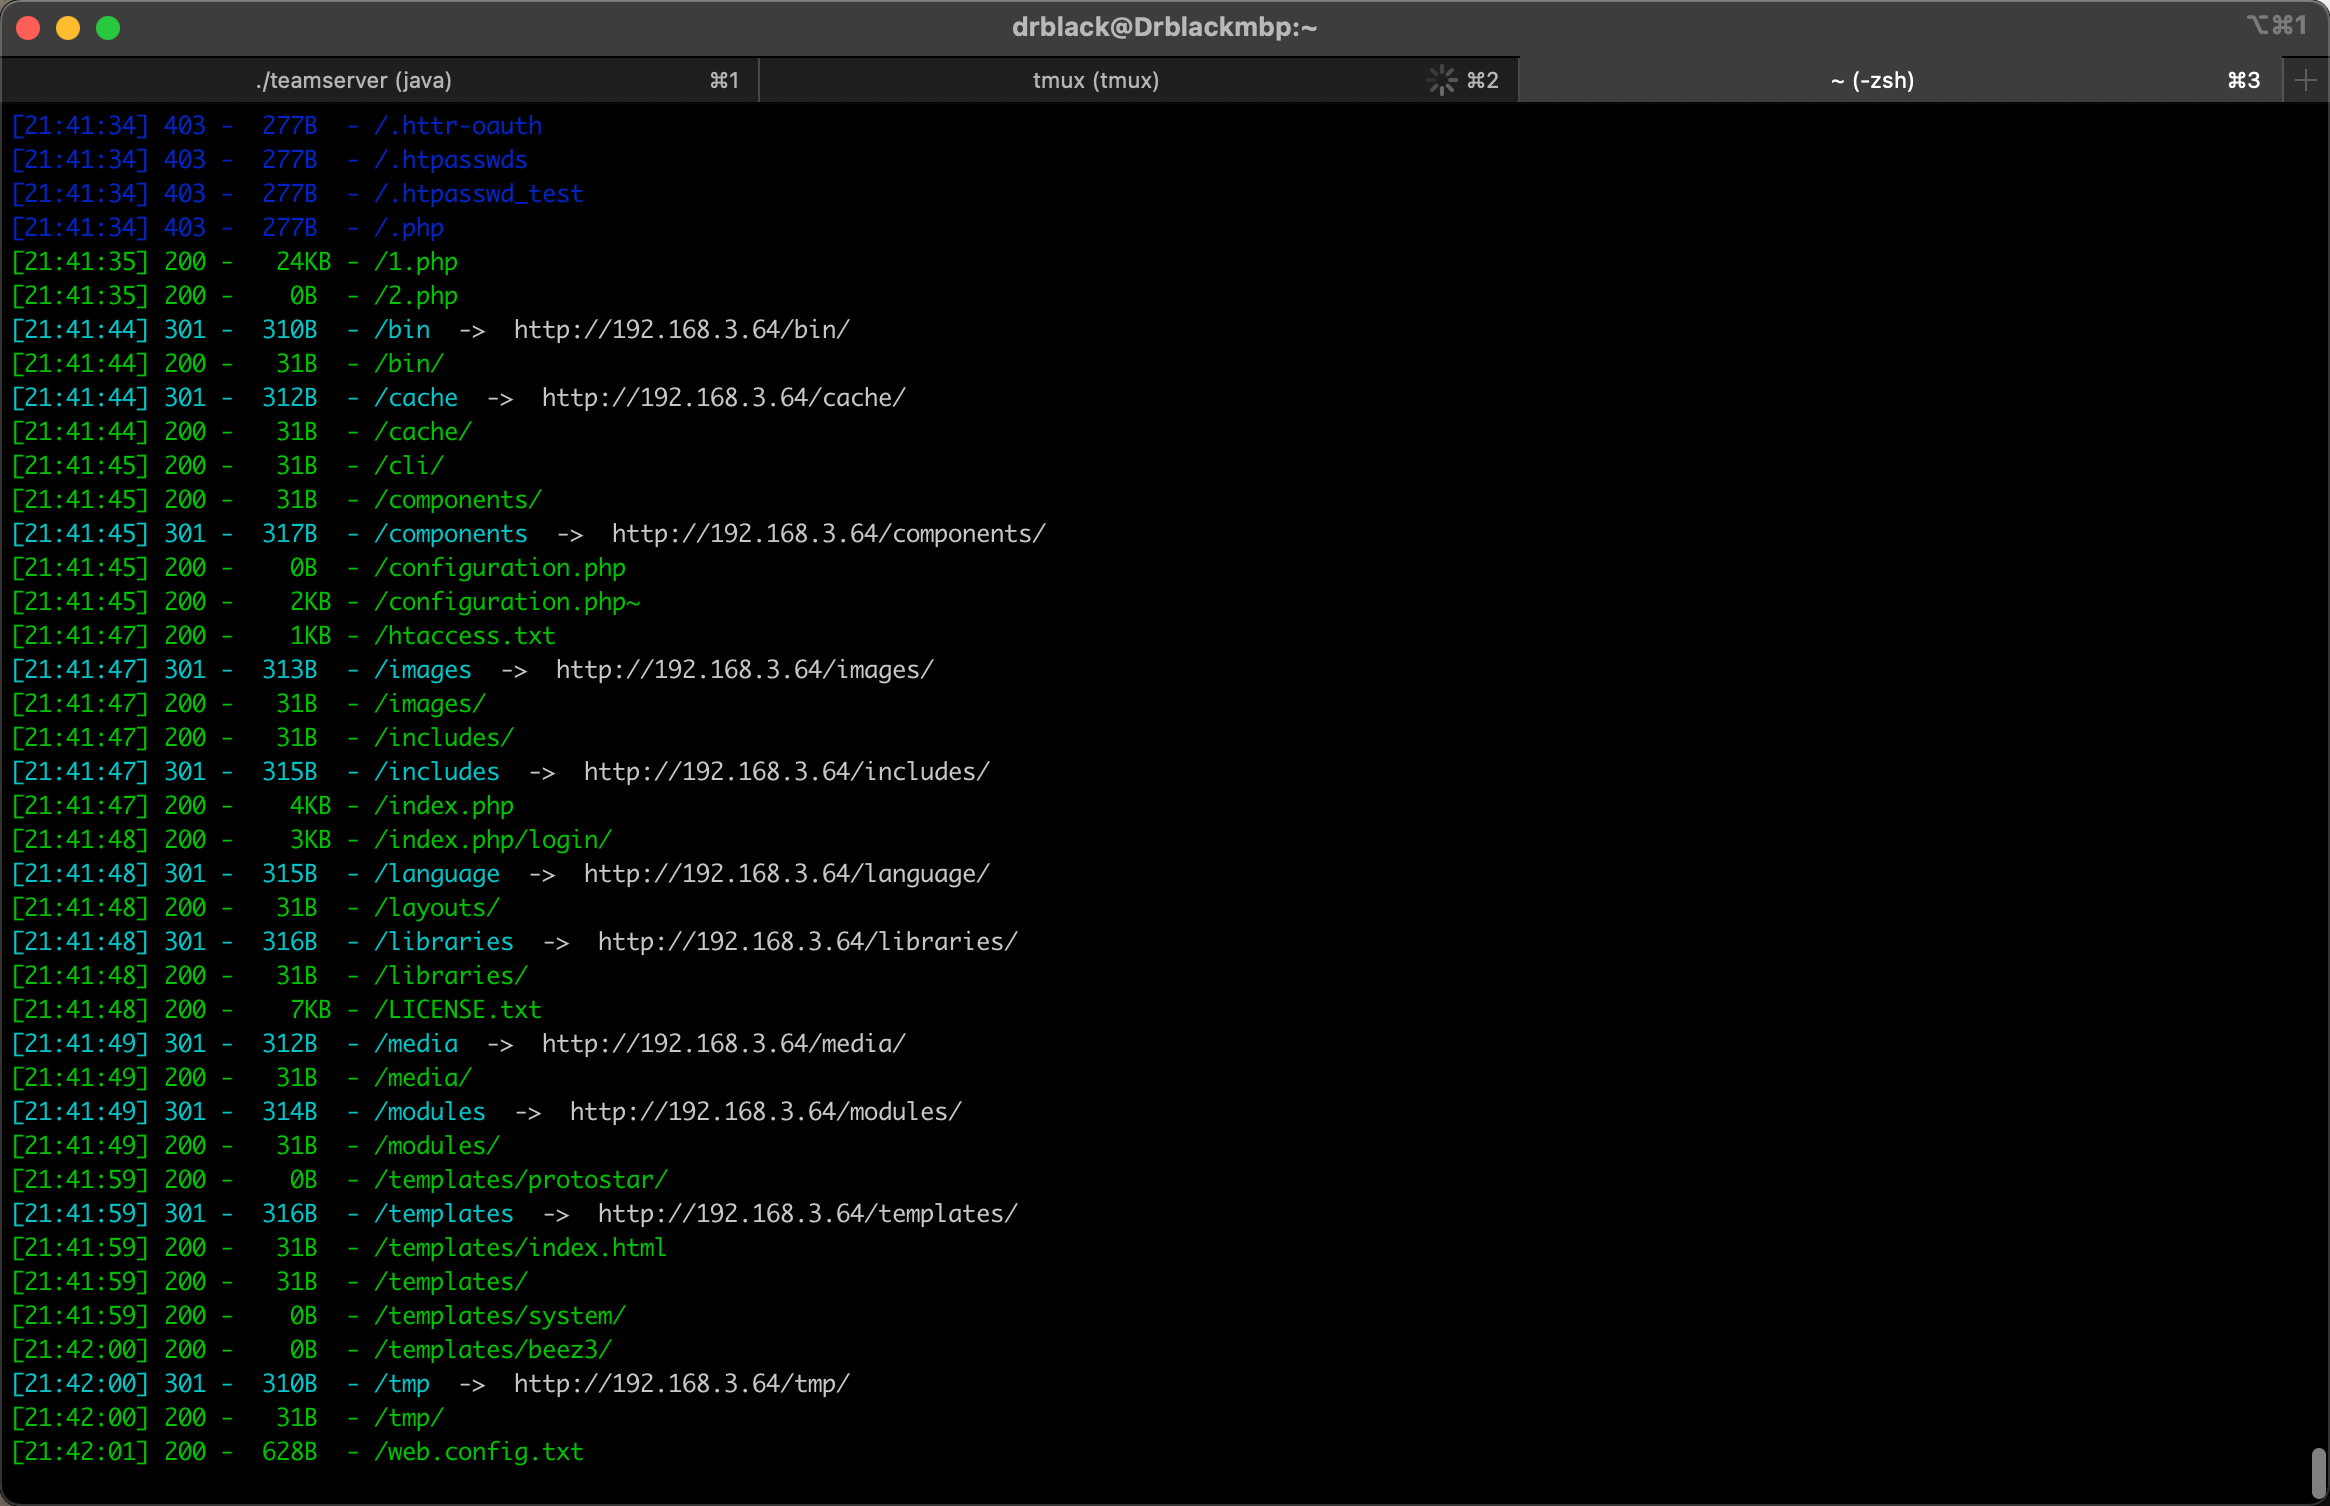Click the http://192.168.3.64/includes/ redirect URL
Viewport: 2330px width, 1506px height.
point(787,772)
